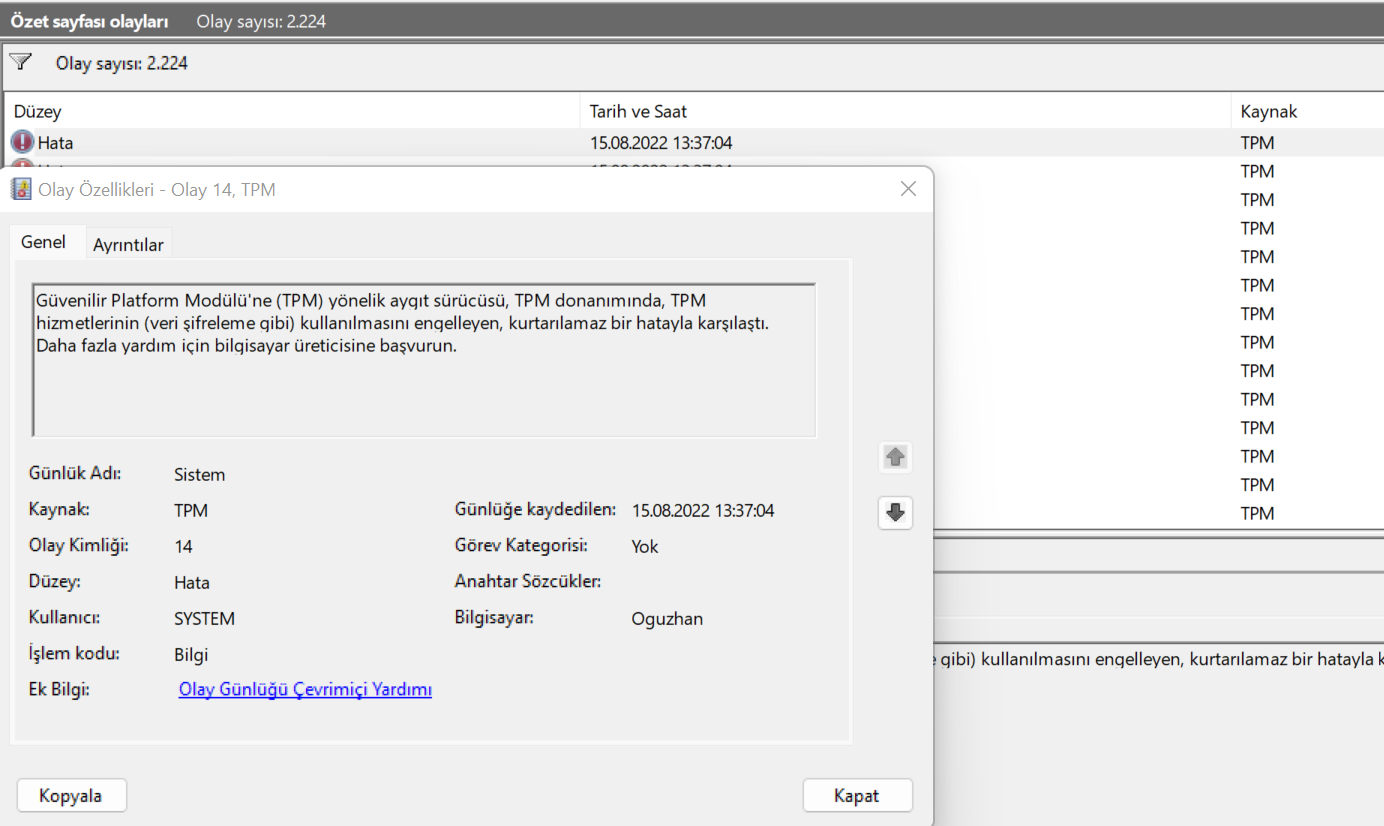This screenshot has height=826, width=1384.
Task: Go to next event with down arrow
Action: coord(895,512)
